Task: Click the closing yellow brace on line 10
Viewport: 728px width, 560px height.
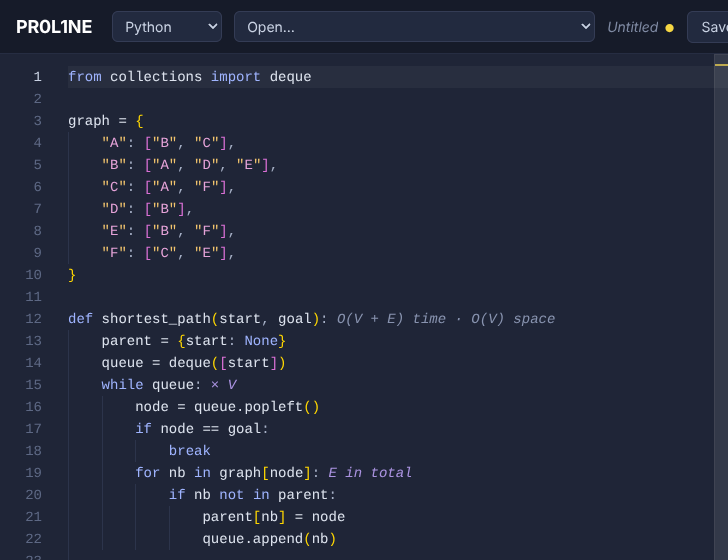Action: pos(72,275)
